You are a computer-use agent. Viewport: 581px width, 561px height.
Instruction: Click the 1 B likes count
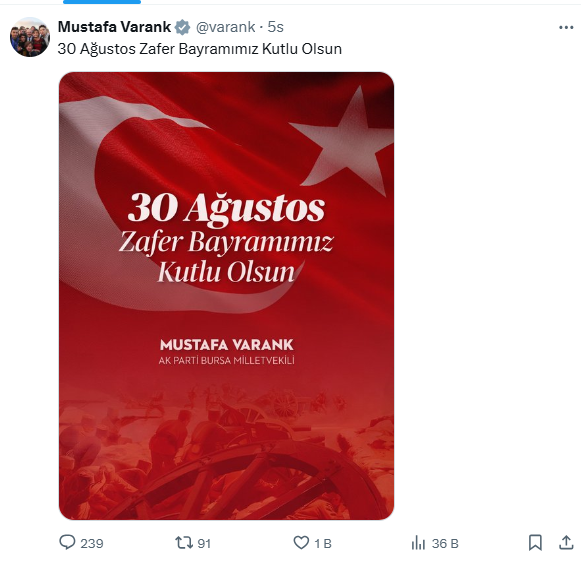tap(323, 544)
